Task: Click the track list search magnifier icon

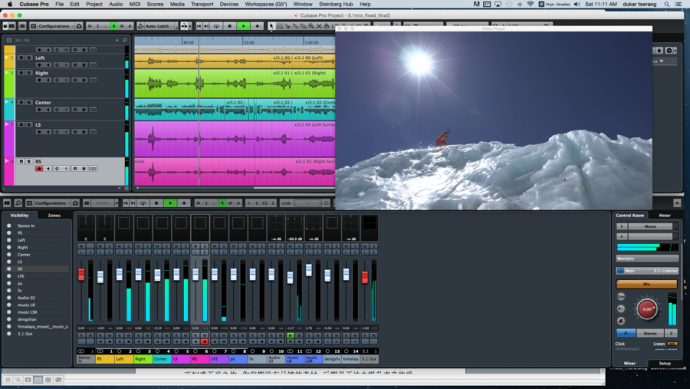Action: point(125,40)
